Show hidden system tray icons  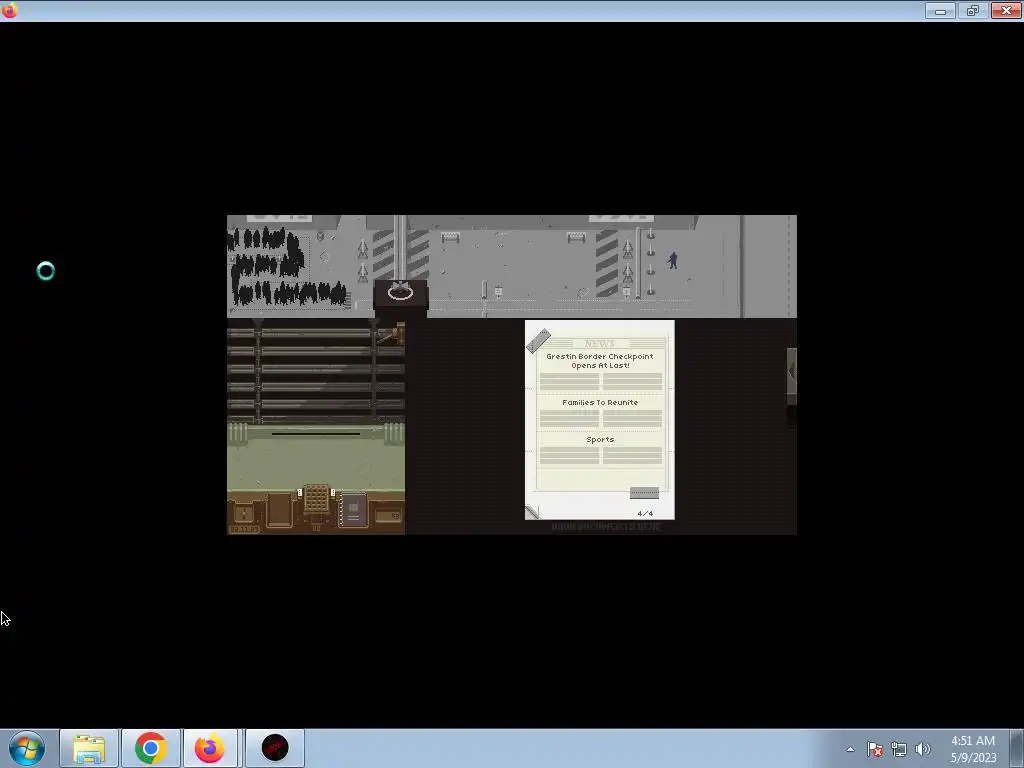[850, 749]
